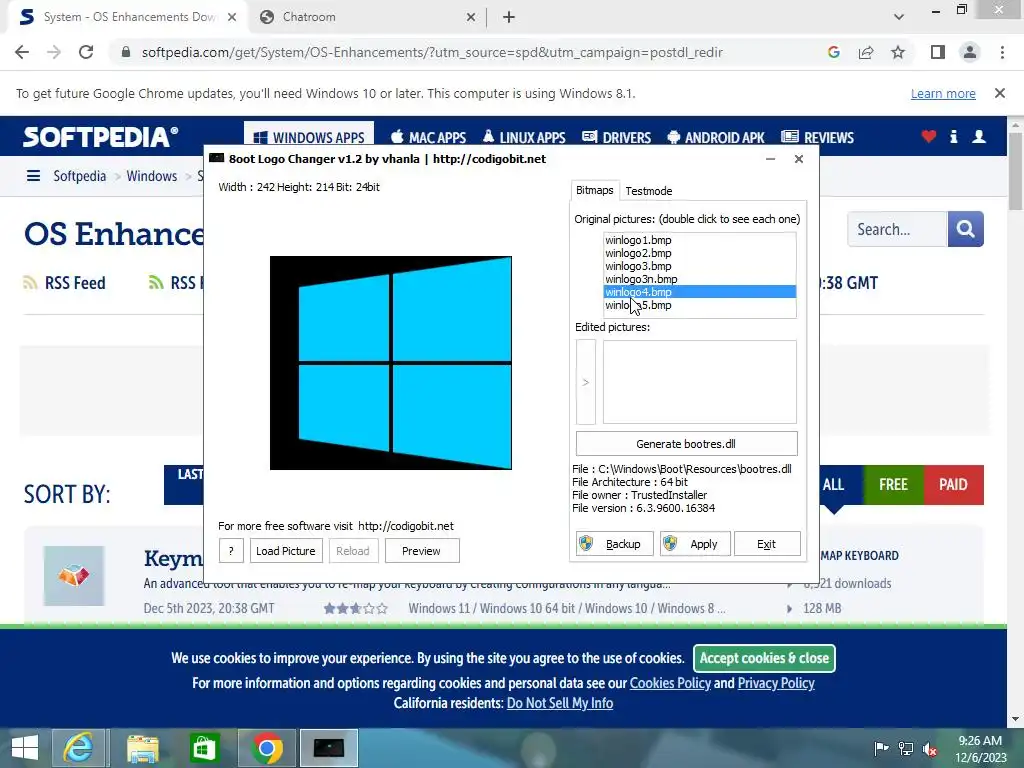This screenshot has width=1024, height=768.
Task: Click the RSS Feed orange icon
Action: 30,283
